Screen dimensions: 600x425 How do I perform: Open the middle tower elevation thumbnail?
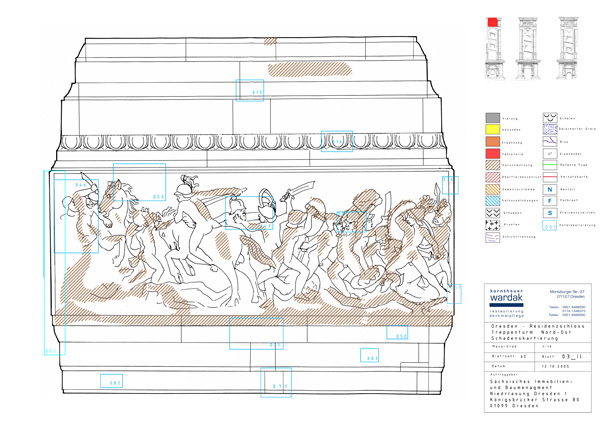coord(528,47)
